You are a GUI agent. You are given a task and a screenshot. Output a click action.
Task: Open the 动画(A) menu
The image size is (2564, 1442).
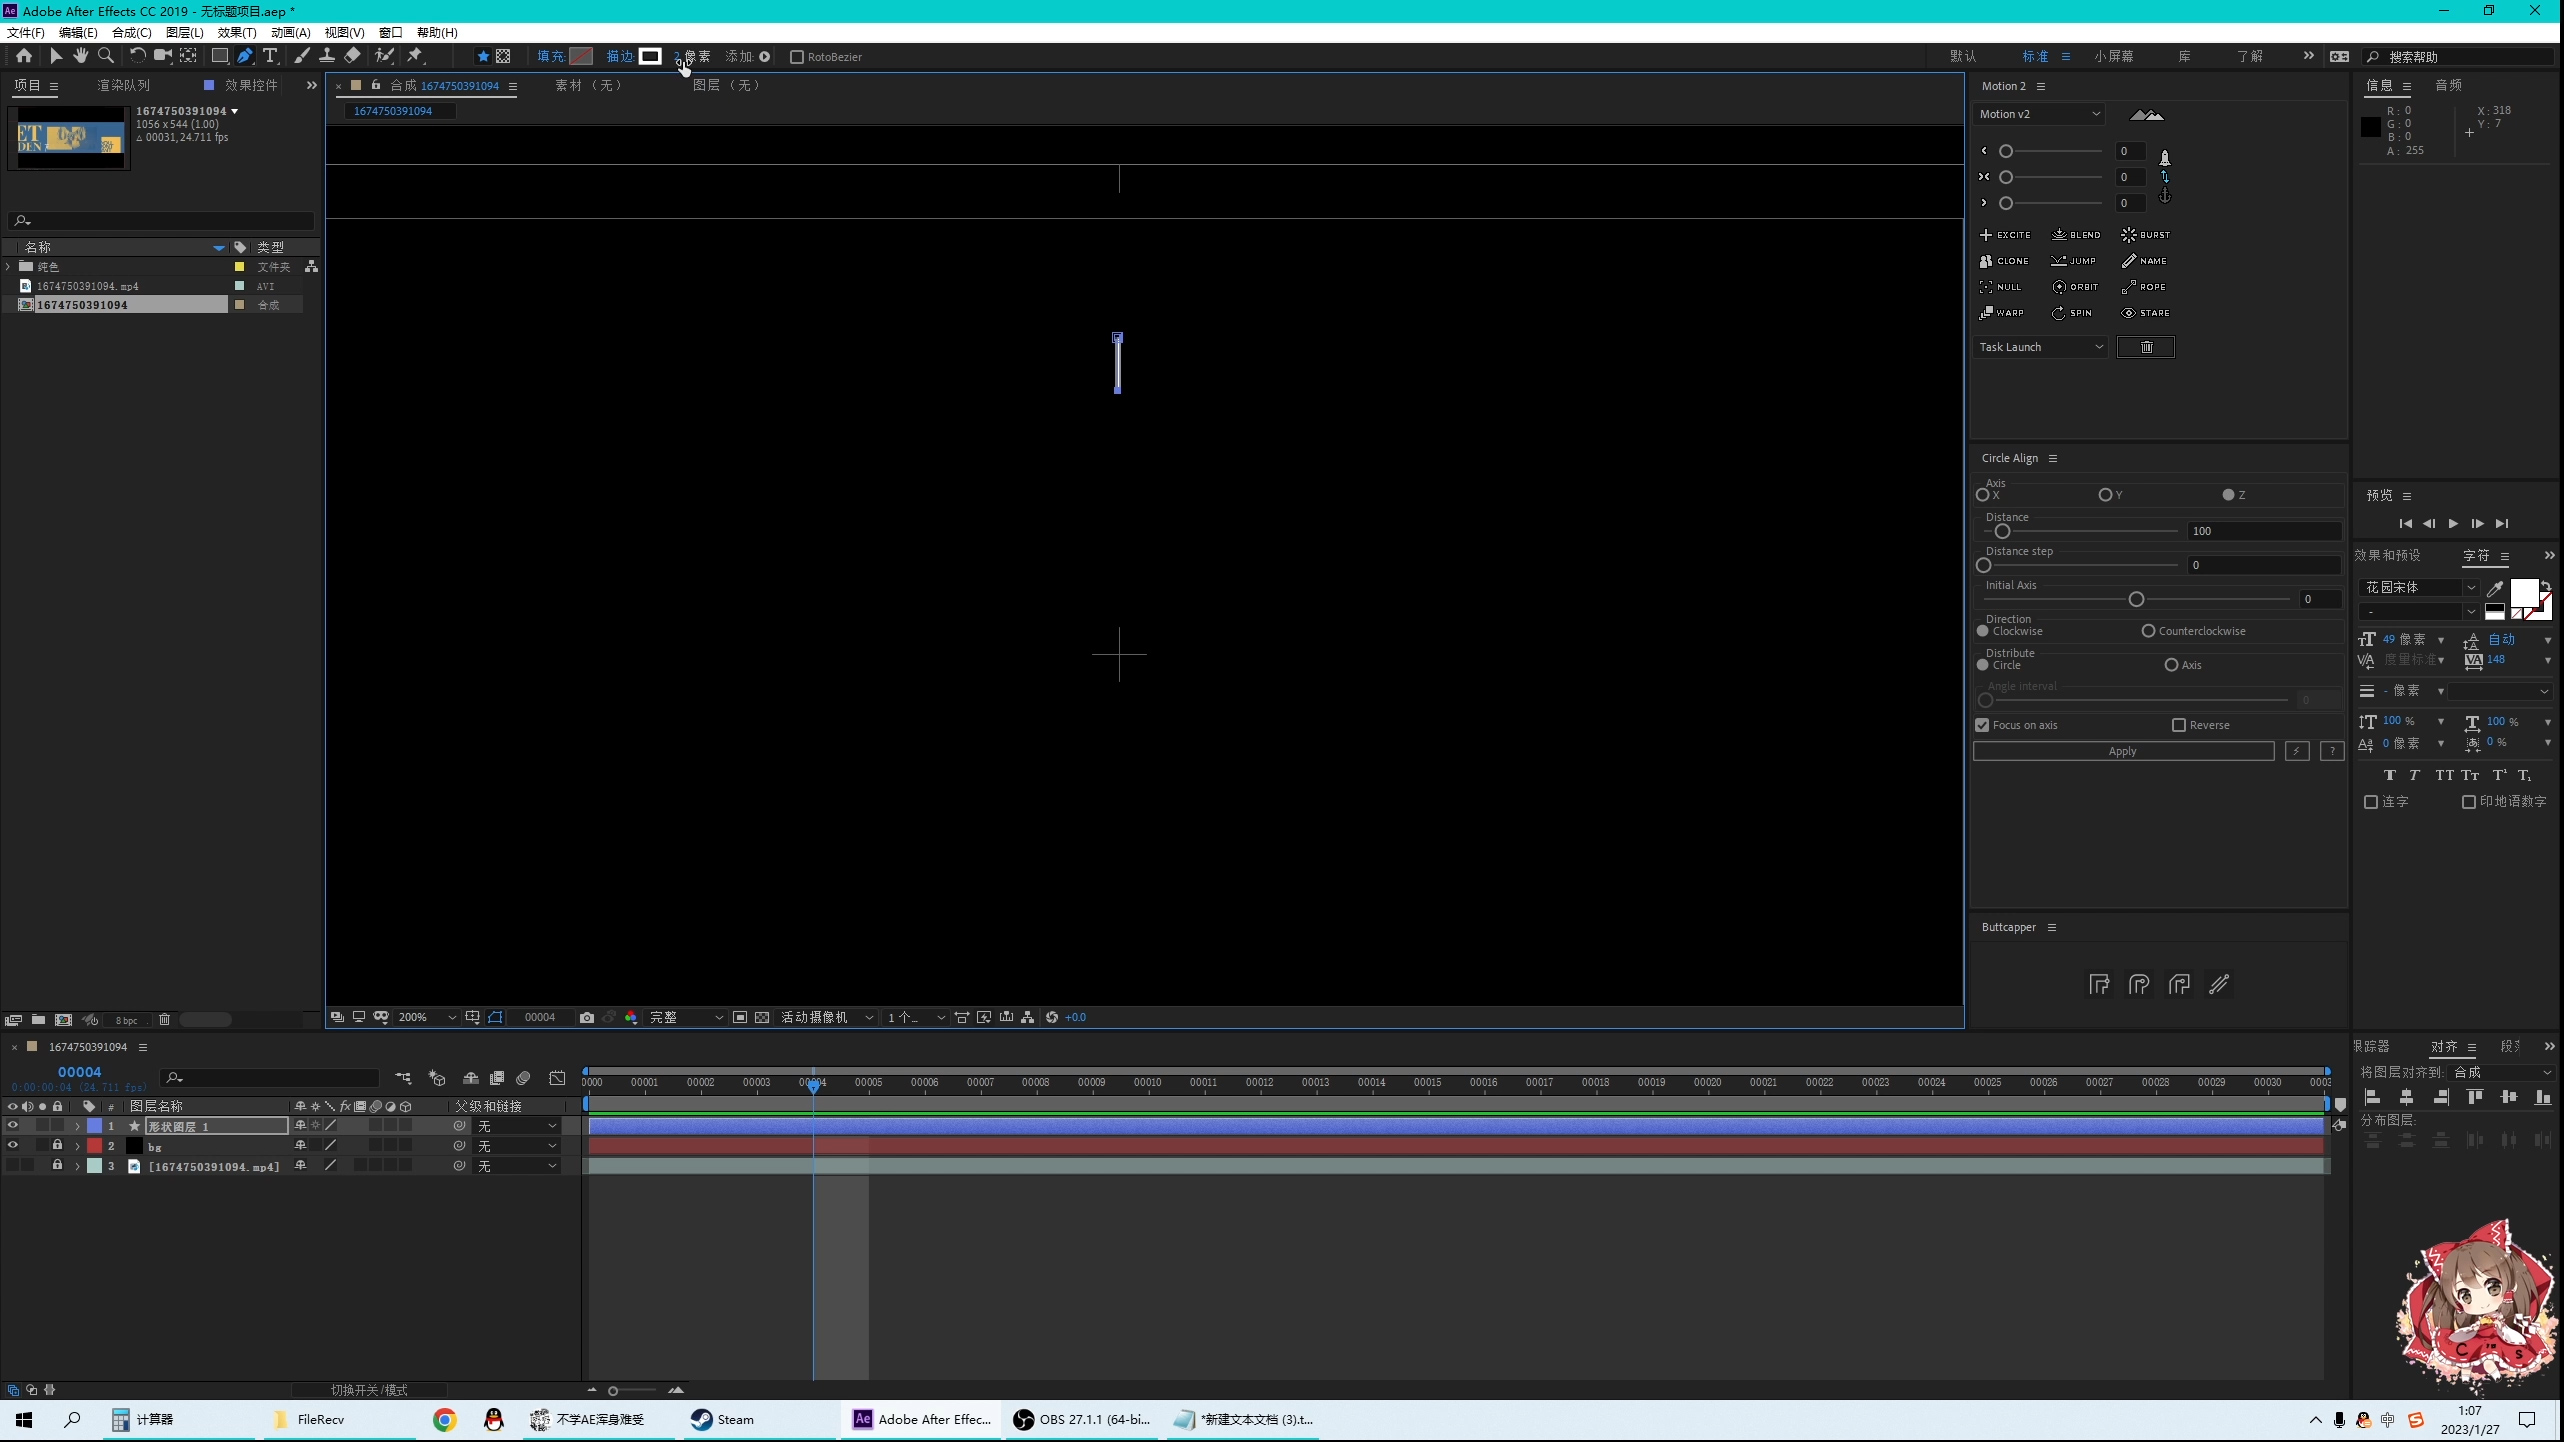291,32
